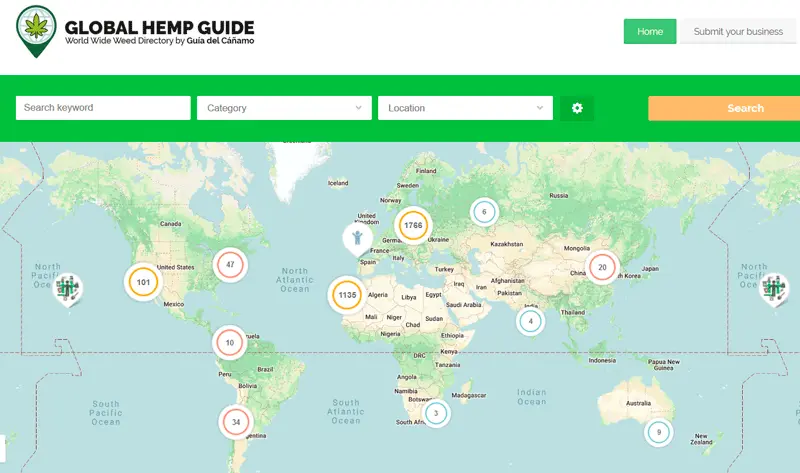Click the Papua New Guinea map label
Screen dimensions: 800x473
point(664,364)
